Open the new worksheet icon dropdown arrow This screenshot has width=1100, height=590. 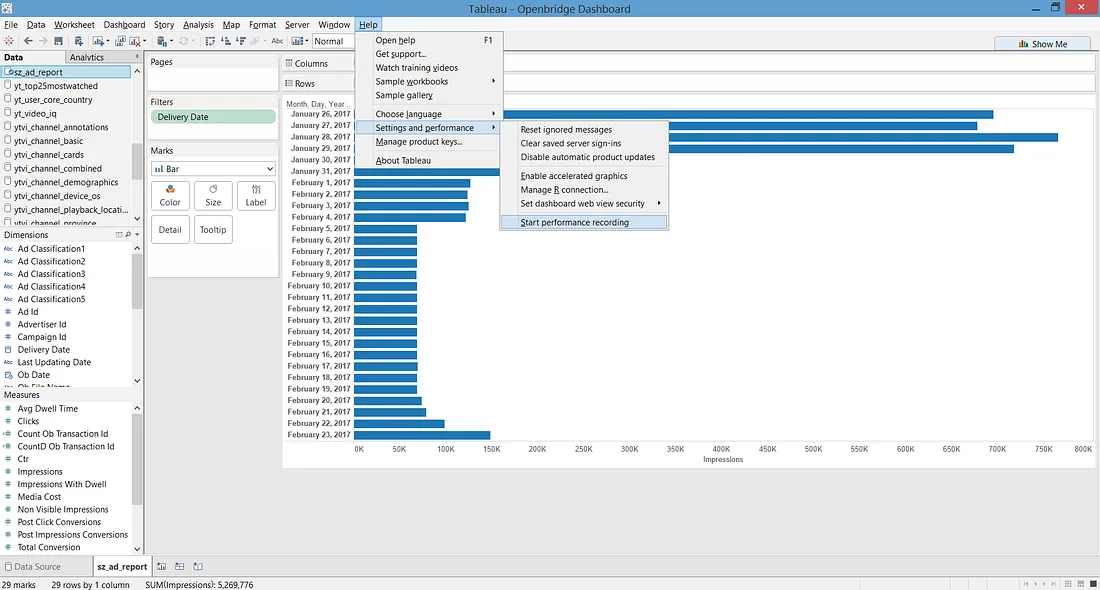point(107,41)
